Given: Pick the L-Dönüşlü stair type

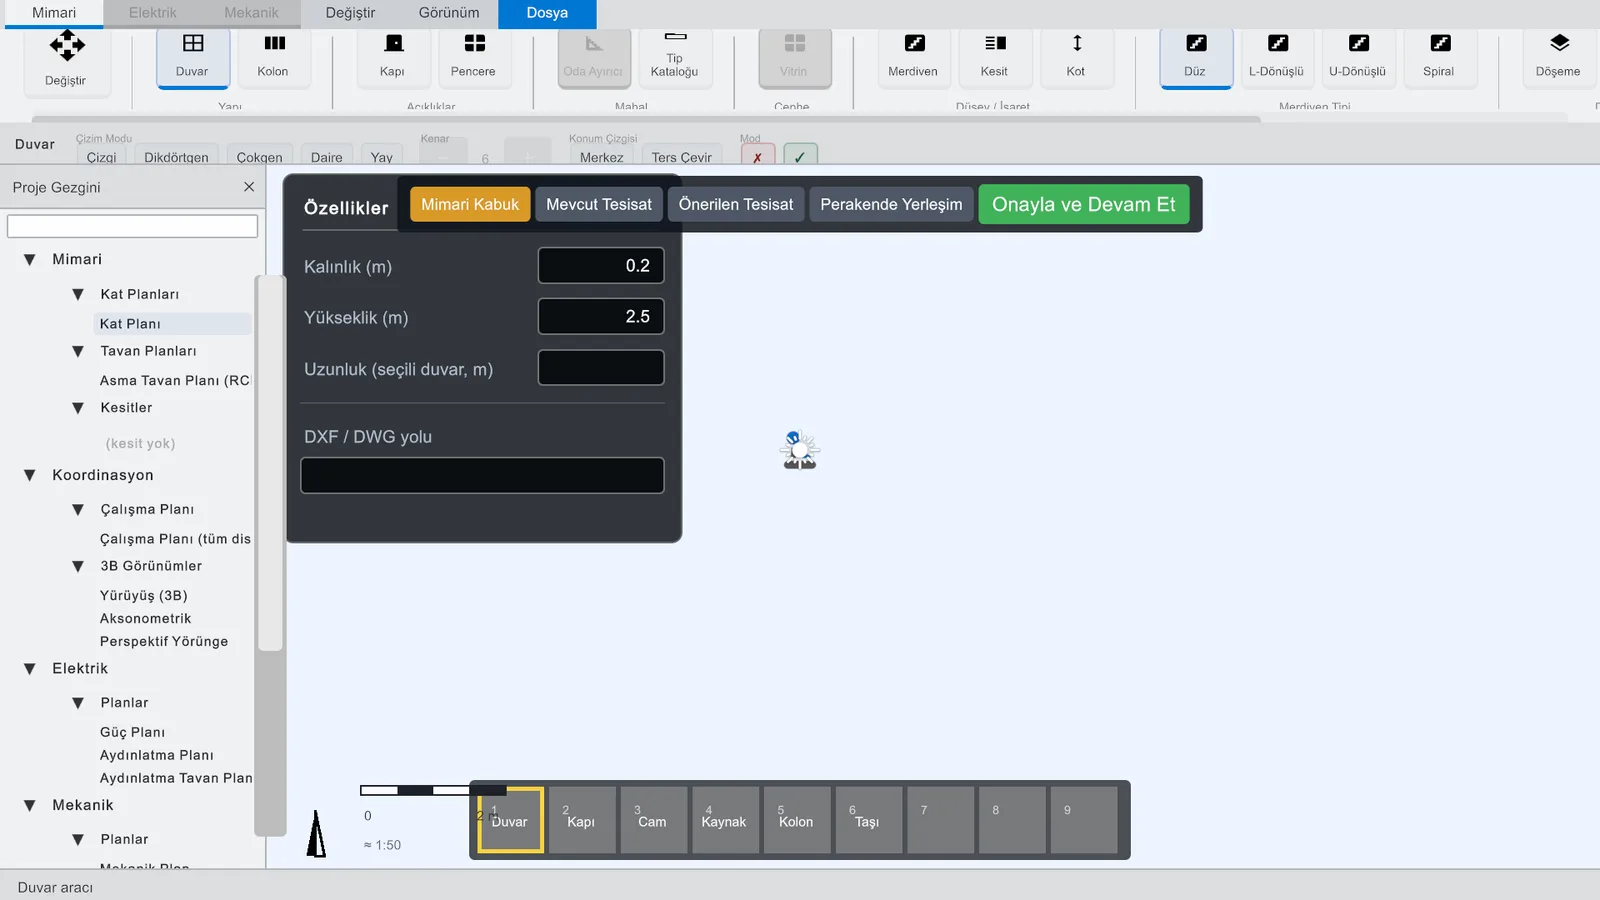Looking at the screenshot, I should [1277, 57].
